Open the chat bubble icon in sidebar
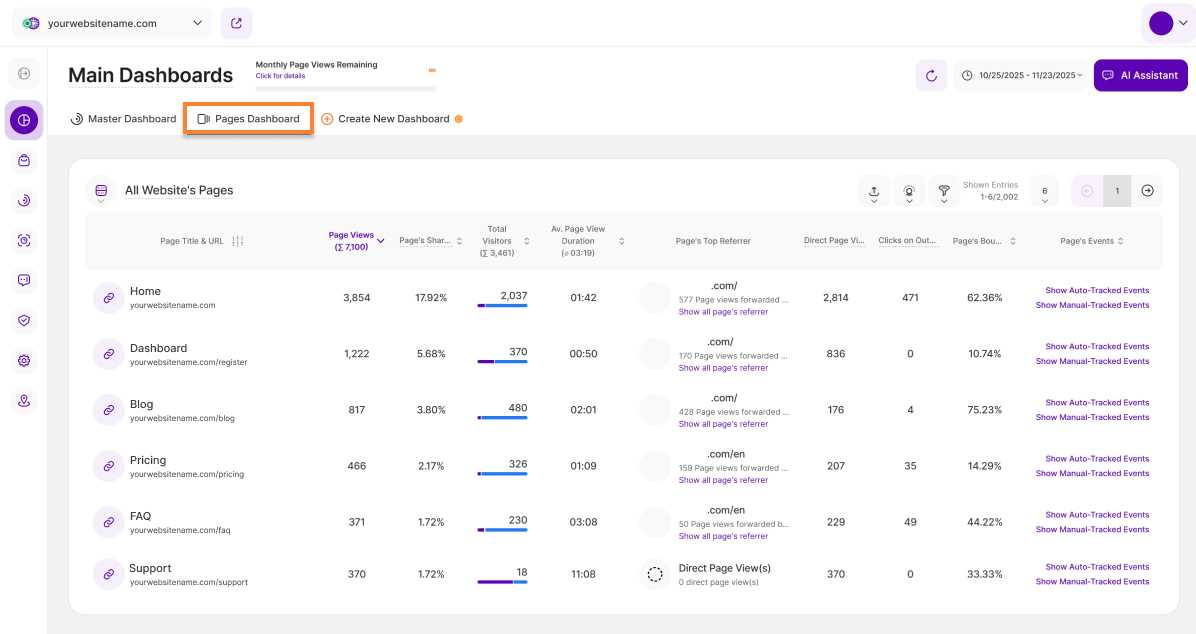The height and width of the screenshot is (634, 1196). 24,280
